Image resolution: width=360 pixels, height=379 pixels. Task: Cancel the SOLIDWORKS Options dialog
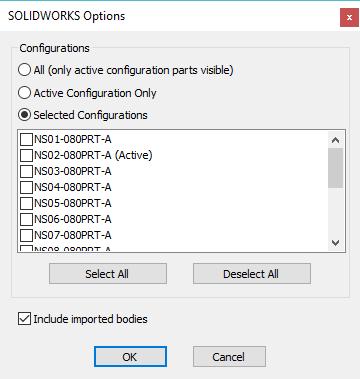tap(229, 357)
